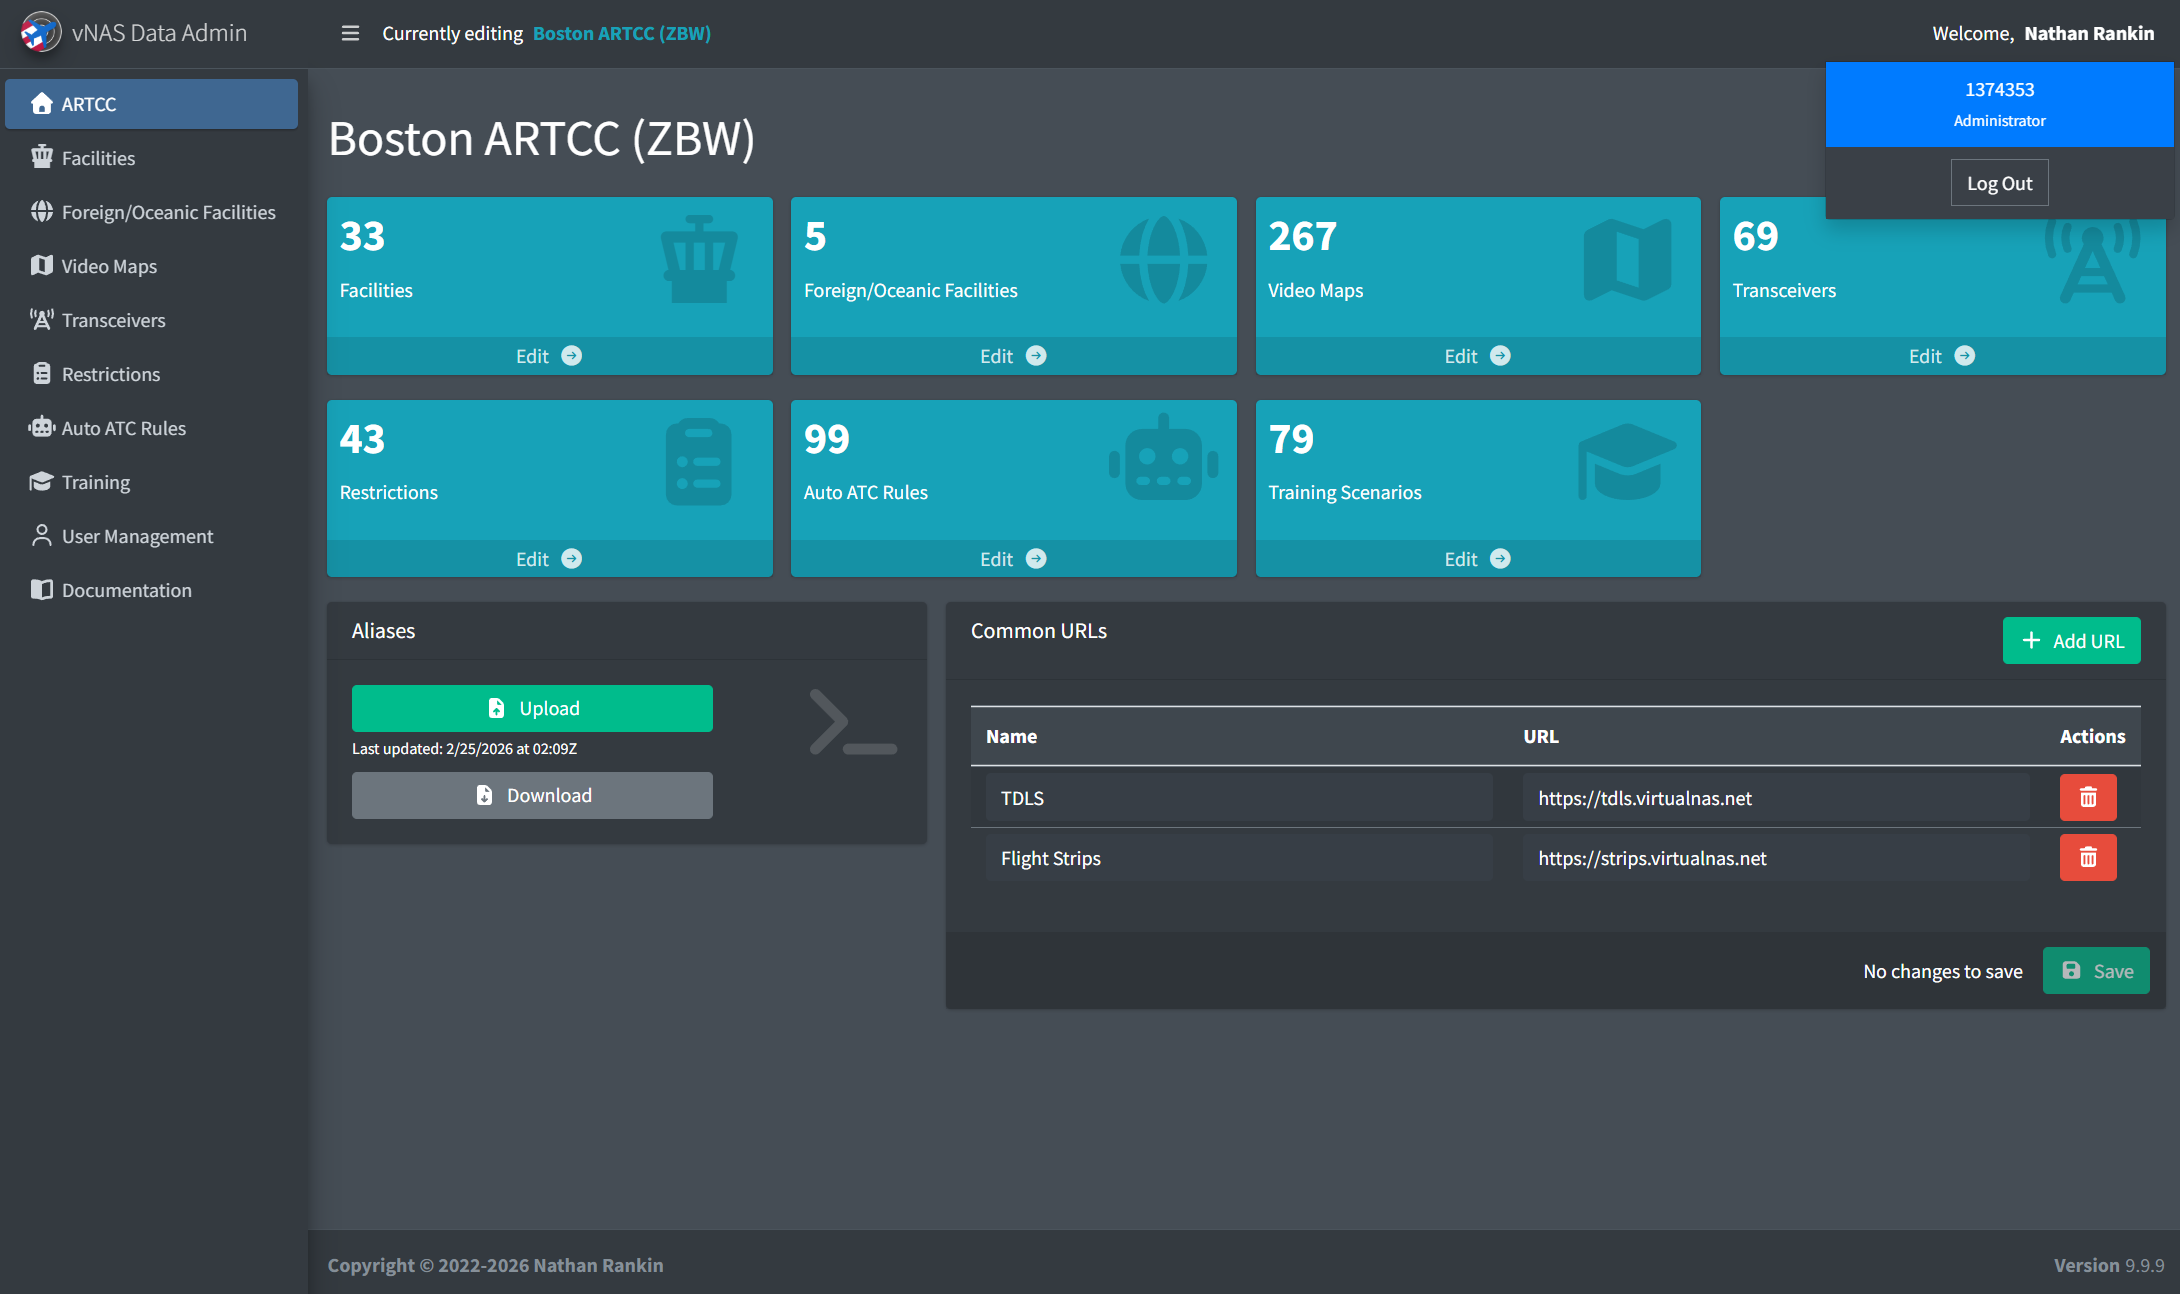Click the person icon beside User Management
Image resolution: width=2180 pixels, height=1294 pixels.
point(41,535)
